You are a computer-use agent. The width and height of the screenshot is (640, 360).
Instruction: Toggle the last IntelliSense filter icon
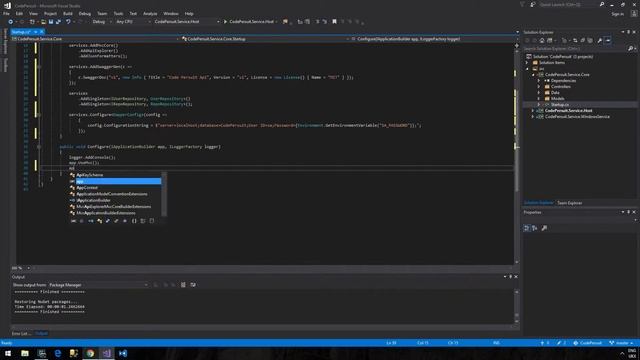(x=152, y=221)
